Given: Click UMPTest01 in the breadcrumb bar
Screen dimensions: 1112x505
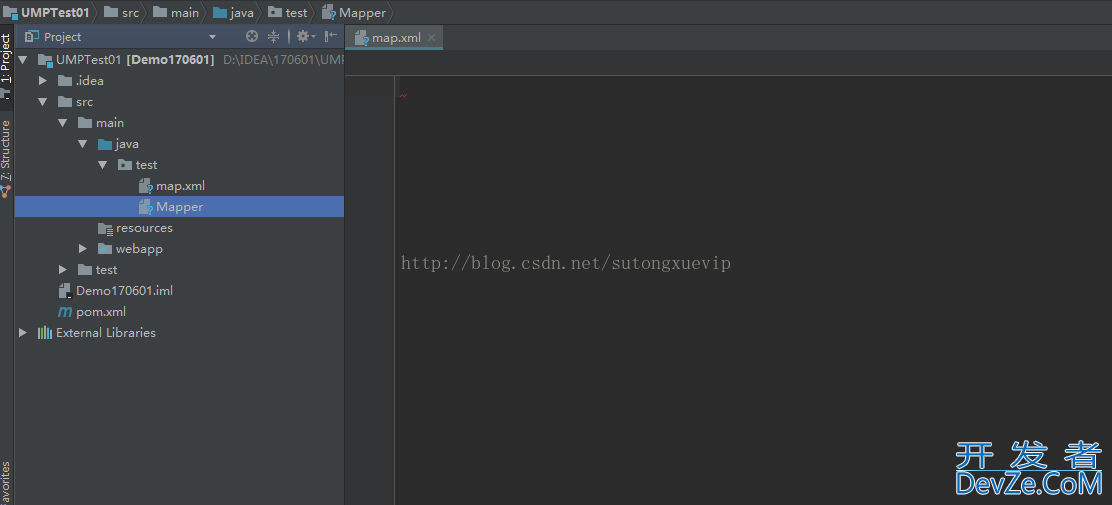Looking at the screenshot, I should (x=55, y=12).
